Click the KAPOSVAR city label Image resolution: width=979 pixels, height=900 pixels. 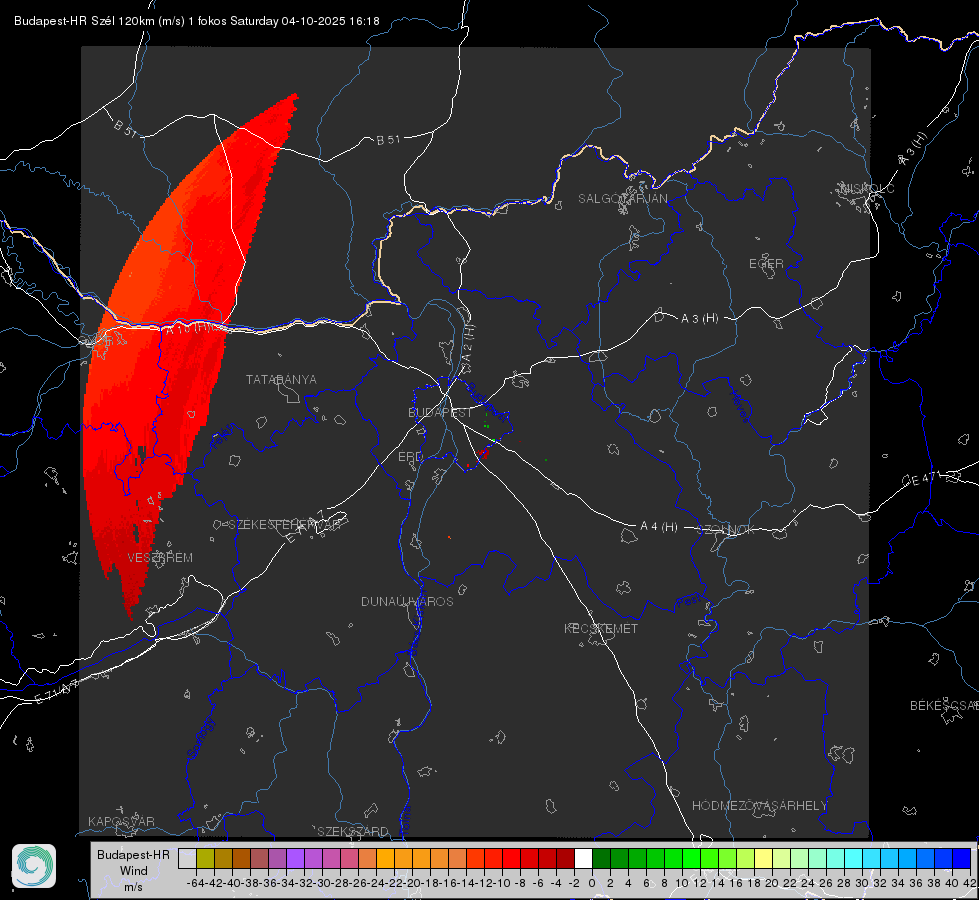point(121,821)
